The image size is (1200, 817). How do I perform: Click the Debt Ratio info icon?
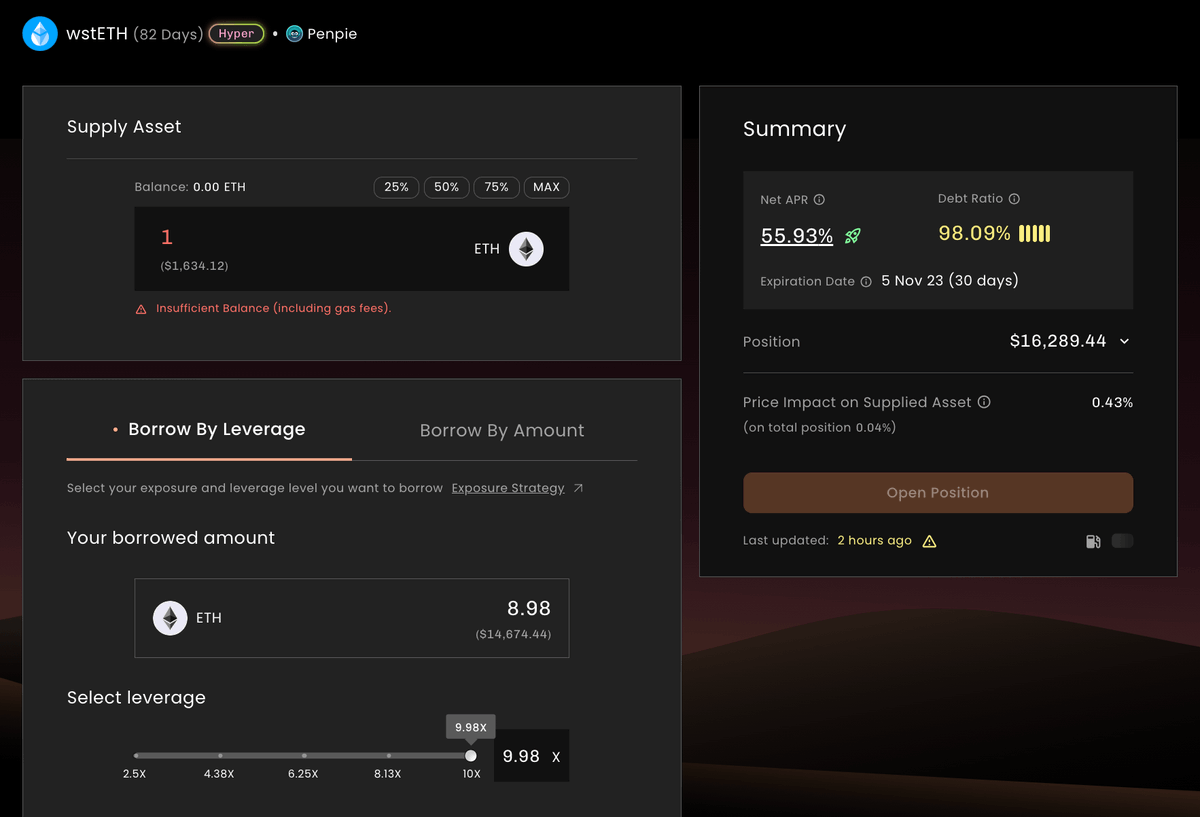pyautogui.click(x=1014, y=199)
